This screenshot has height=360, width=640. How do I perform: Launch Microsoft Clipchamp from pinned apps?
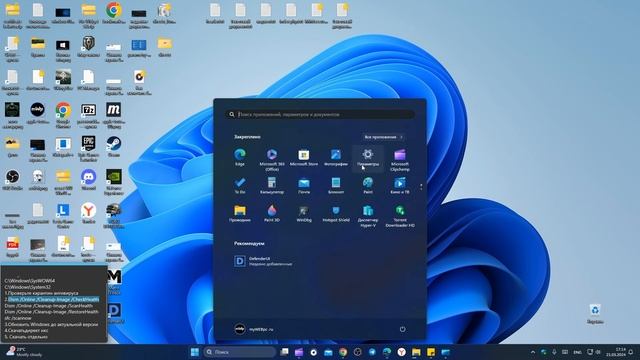click(400, 160)
